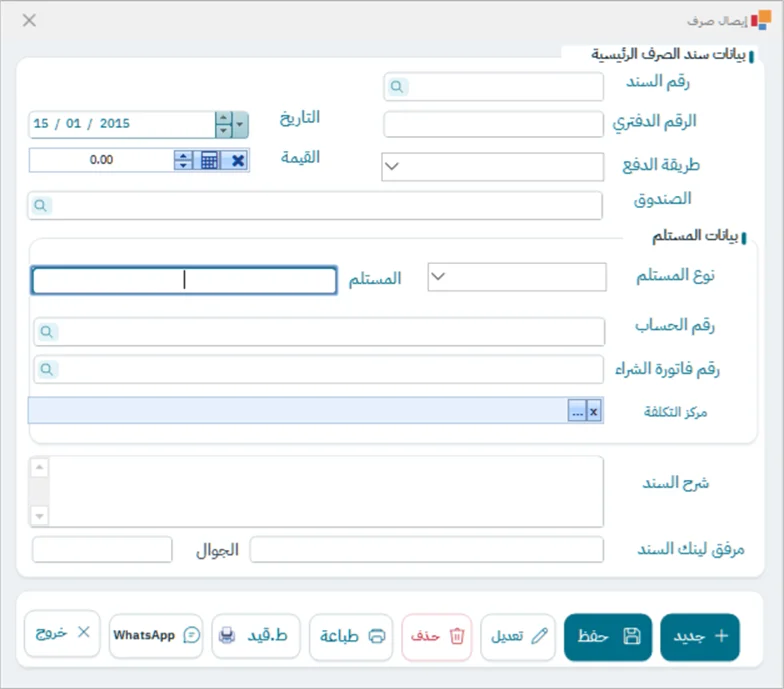Click the طباعة (print) button
The image size is (784, 689).
point(351,637)
